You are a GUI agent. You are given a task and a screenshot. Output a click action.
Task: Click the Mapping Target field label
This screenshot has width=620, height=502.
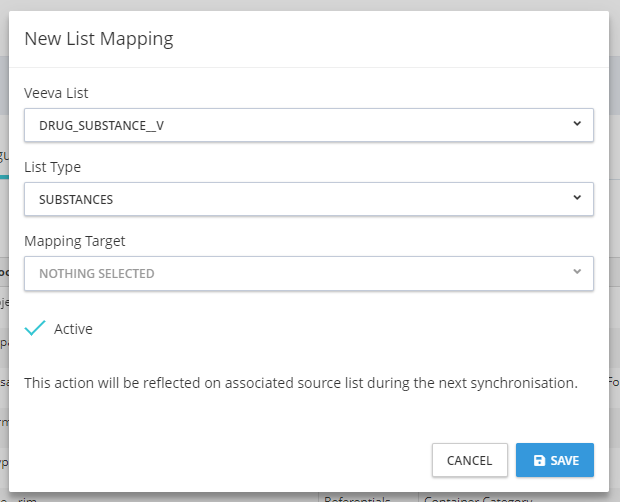coord(75,241)
